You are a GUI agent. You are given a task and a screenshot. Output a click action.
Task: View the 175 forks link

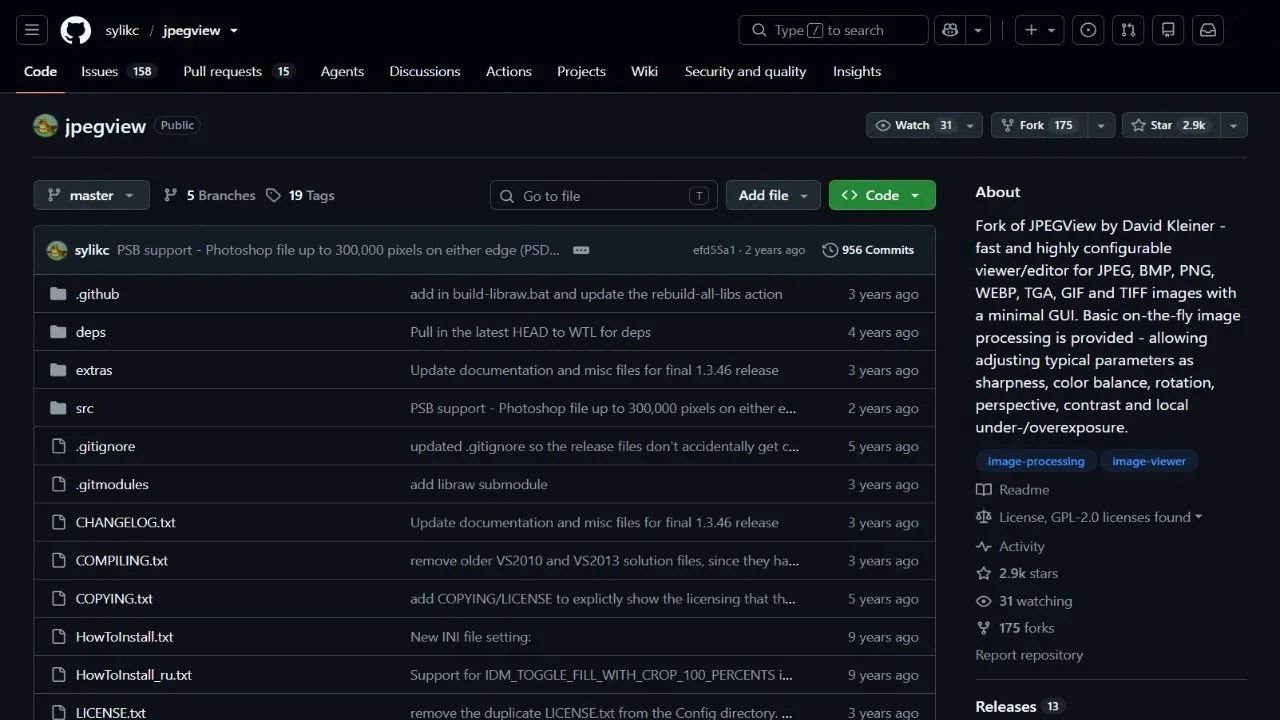tap(1015, 628)
